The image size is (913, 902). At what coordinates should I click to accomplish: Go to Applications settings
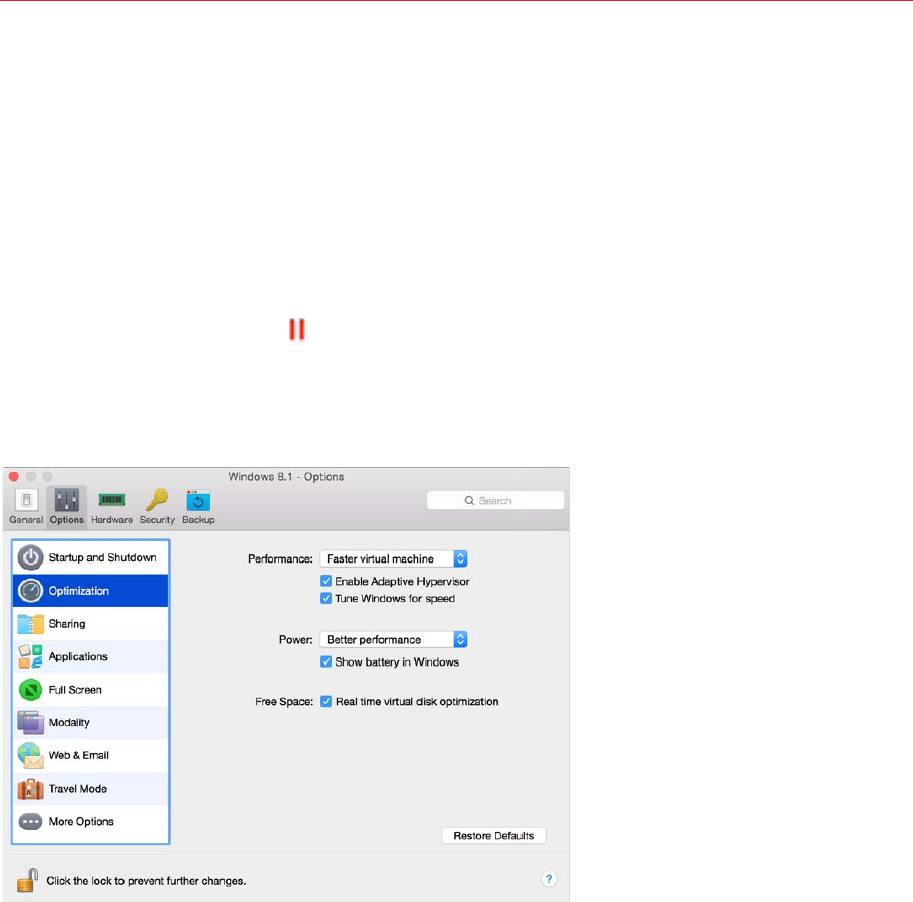90,656
